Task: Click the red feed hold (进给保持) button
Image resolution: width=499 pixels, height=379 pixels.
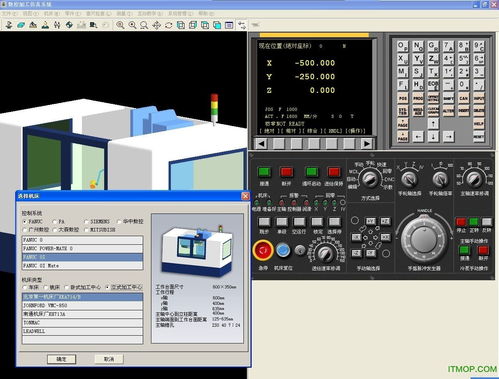Action: (x=334, y=172)
